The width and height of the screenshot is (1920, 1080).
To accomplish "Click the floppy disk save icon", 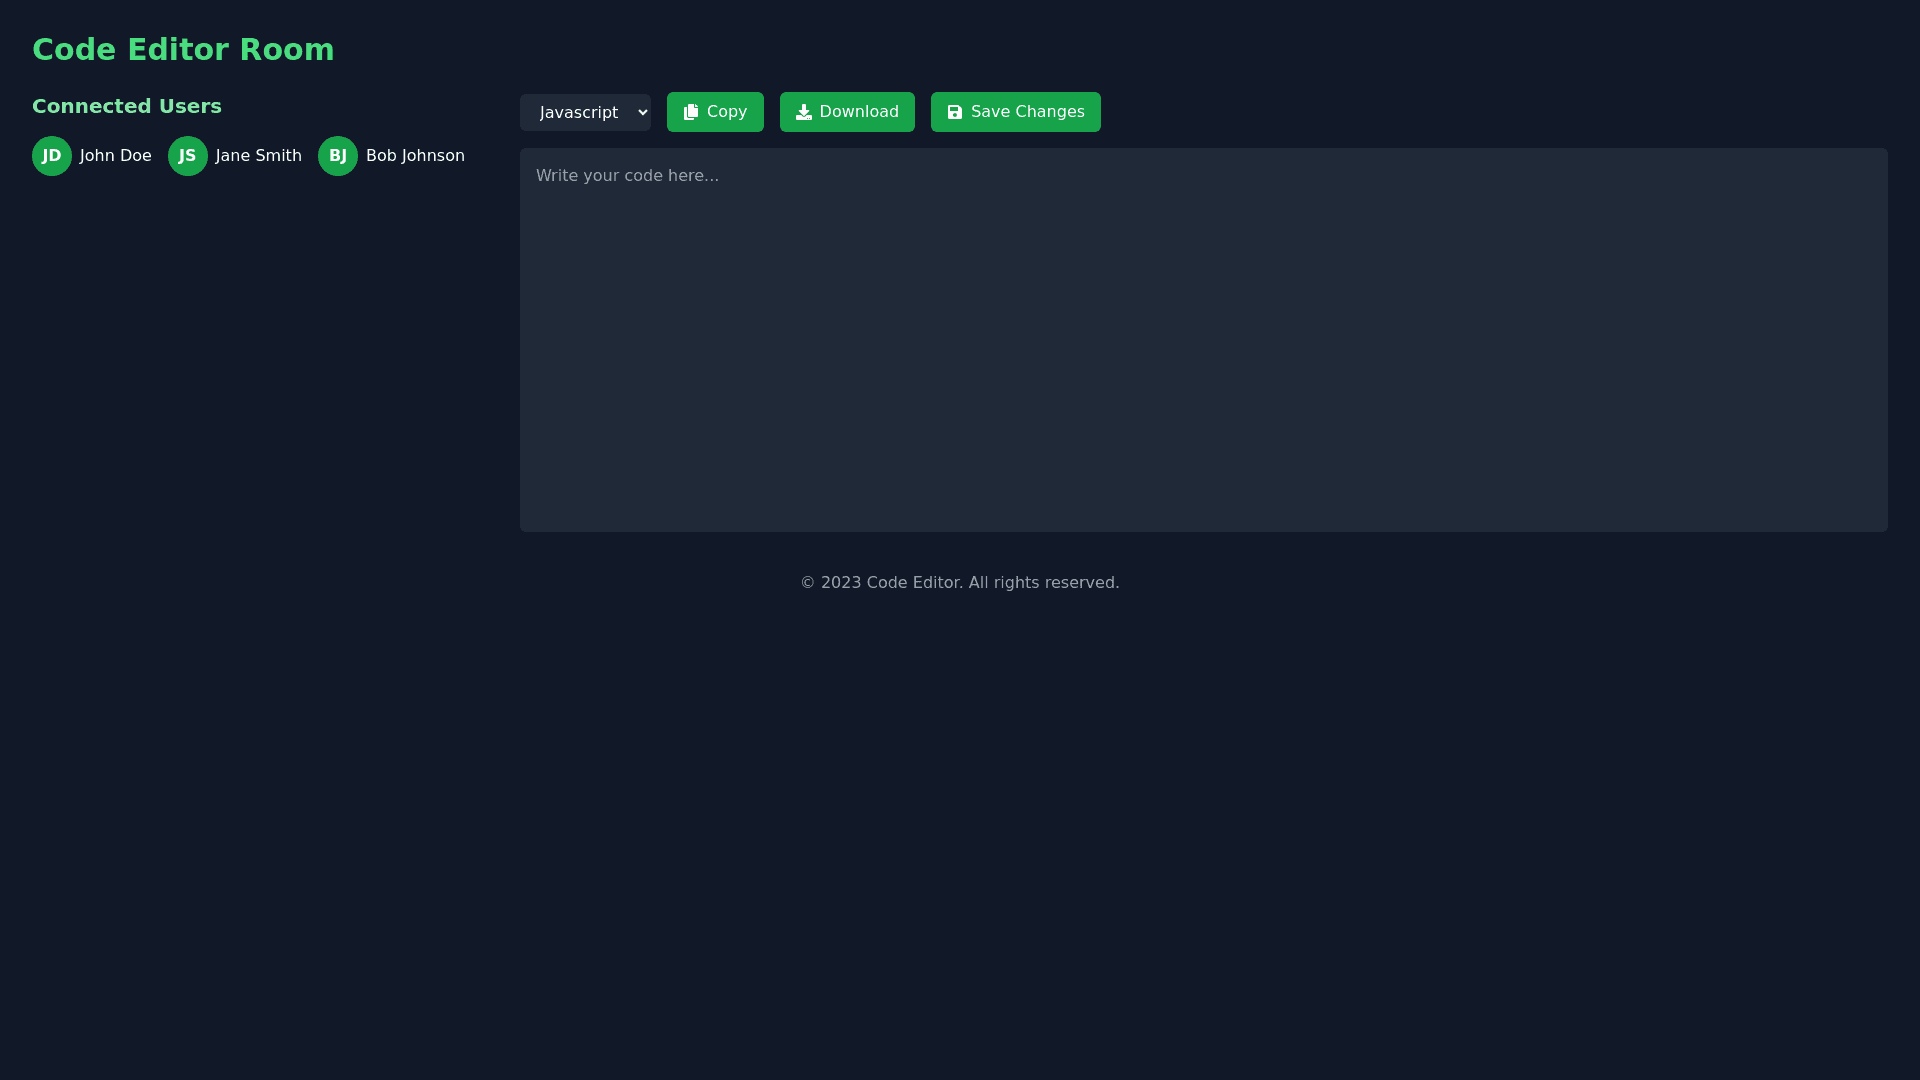I will (x=955, y=112).
